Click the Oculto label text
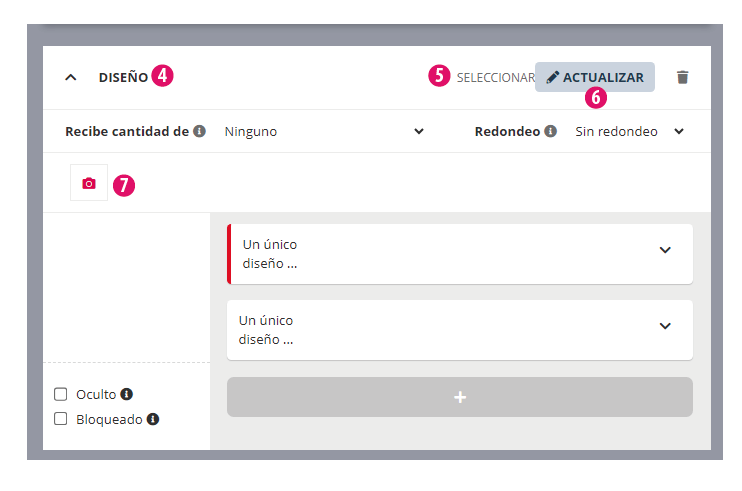 point(96,394)
